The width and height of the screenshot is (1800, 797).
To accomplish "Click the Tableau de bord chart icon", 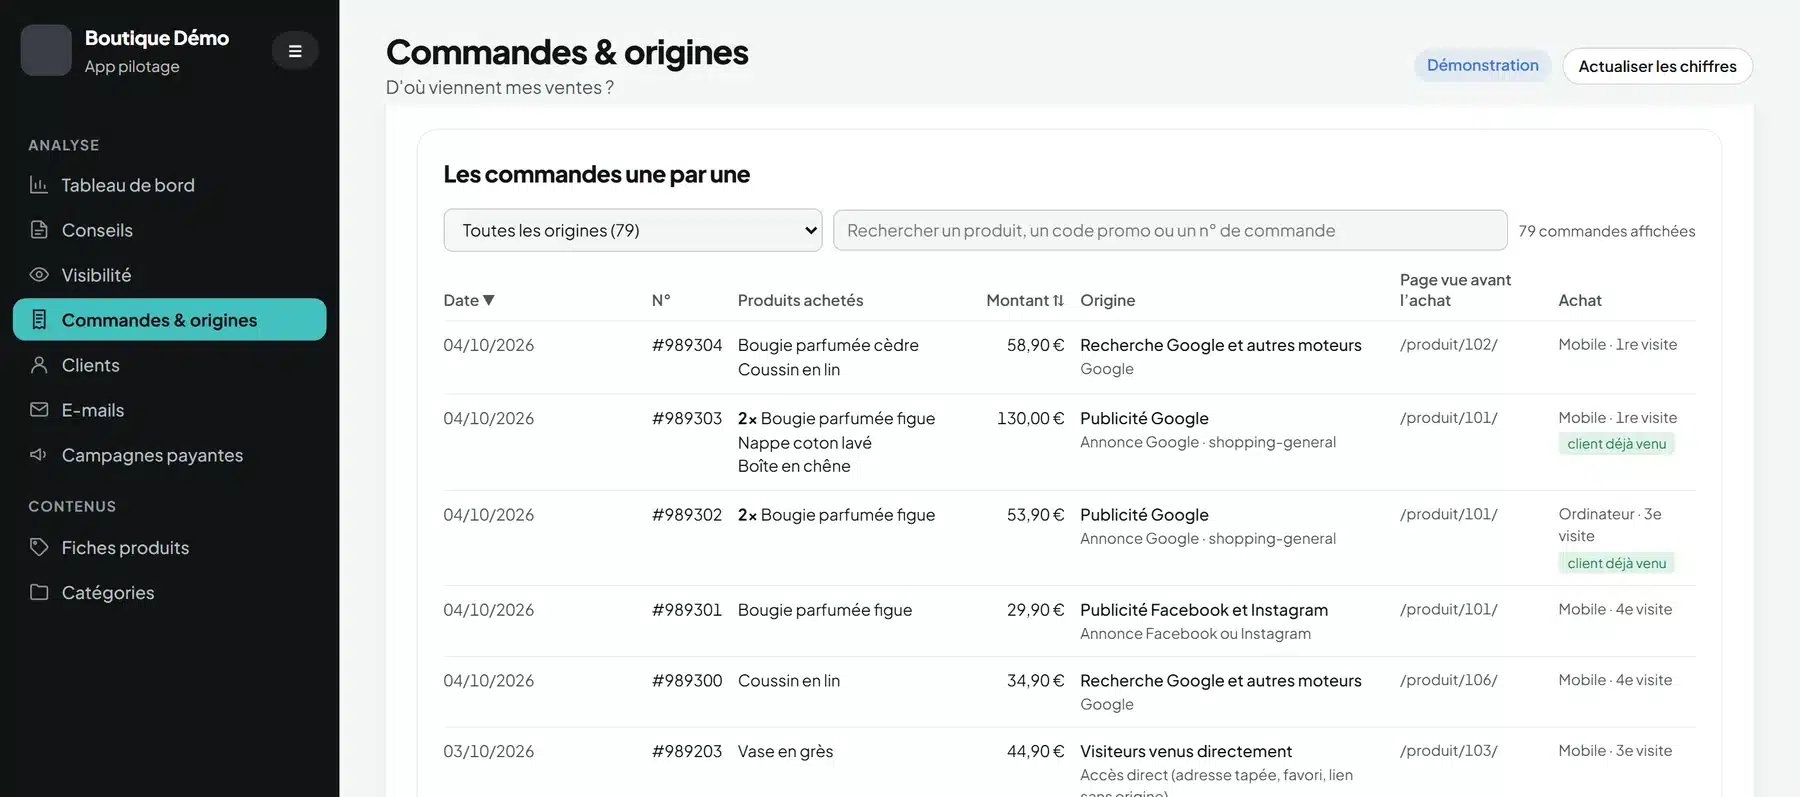I will coord(39,185).
